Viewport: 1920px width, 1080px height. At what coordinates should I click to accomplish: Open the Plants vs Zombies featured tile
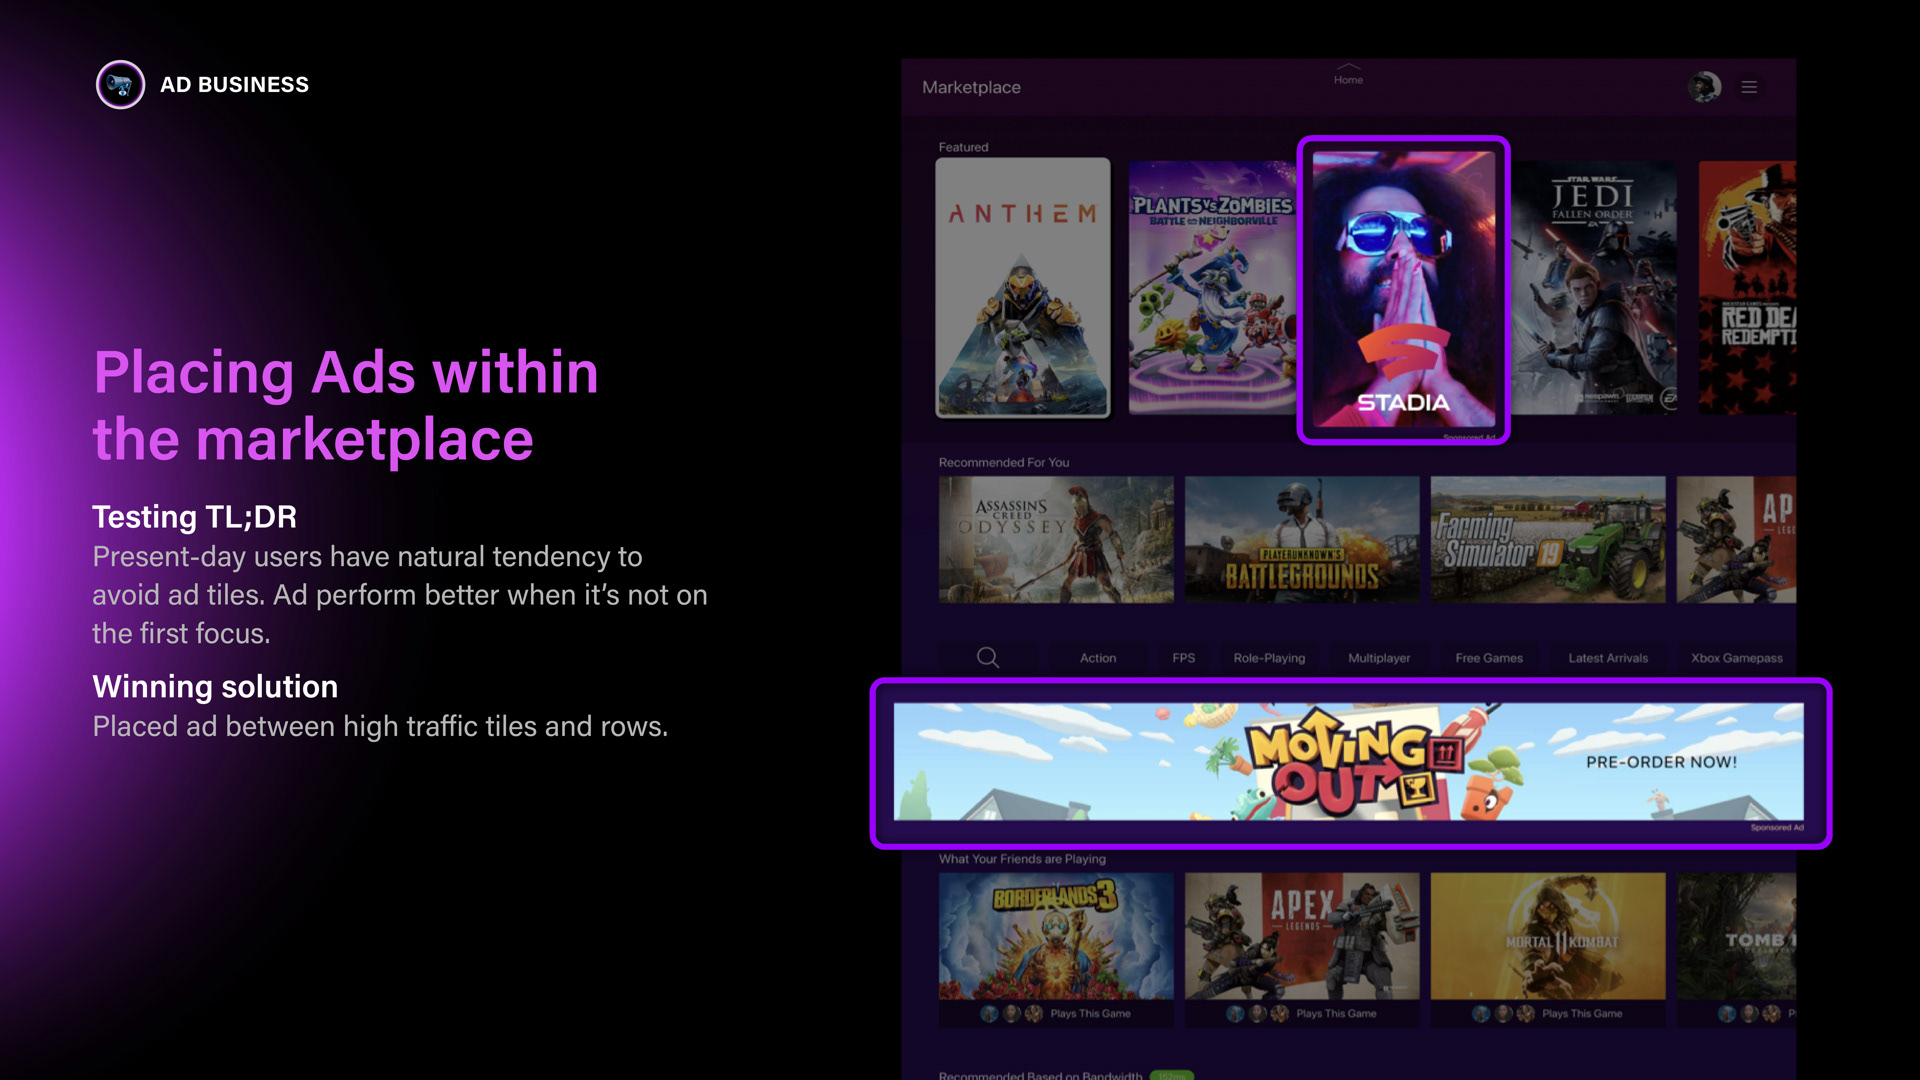(x=1213, y=287)
